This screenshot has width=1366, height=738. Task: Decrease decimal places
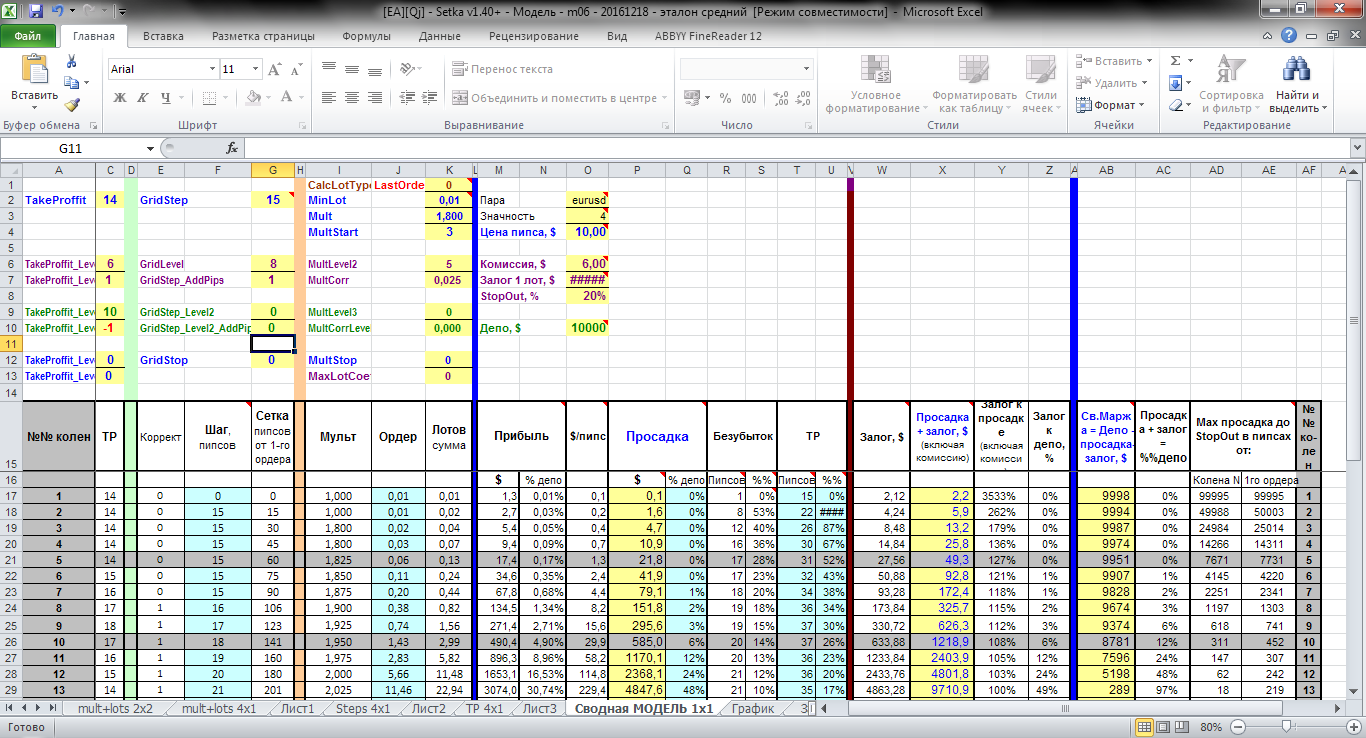(x=802, y=98)
